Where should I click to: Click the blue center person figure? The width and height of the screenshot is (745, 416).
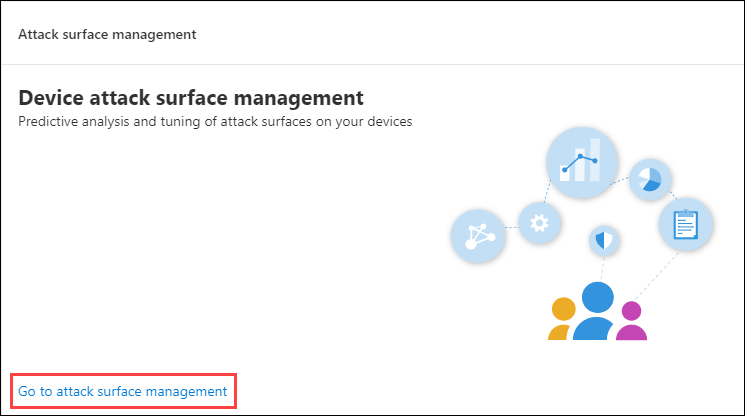[x=595, y=311]
